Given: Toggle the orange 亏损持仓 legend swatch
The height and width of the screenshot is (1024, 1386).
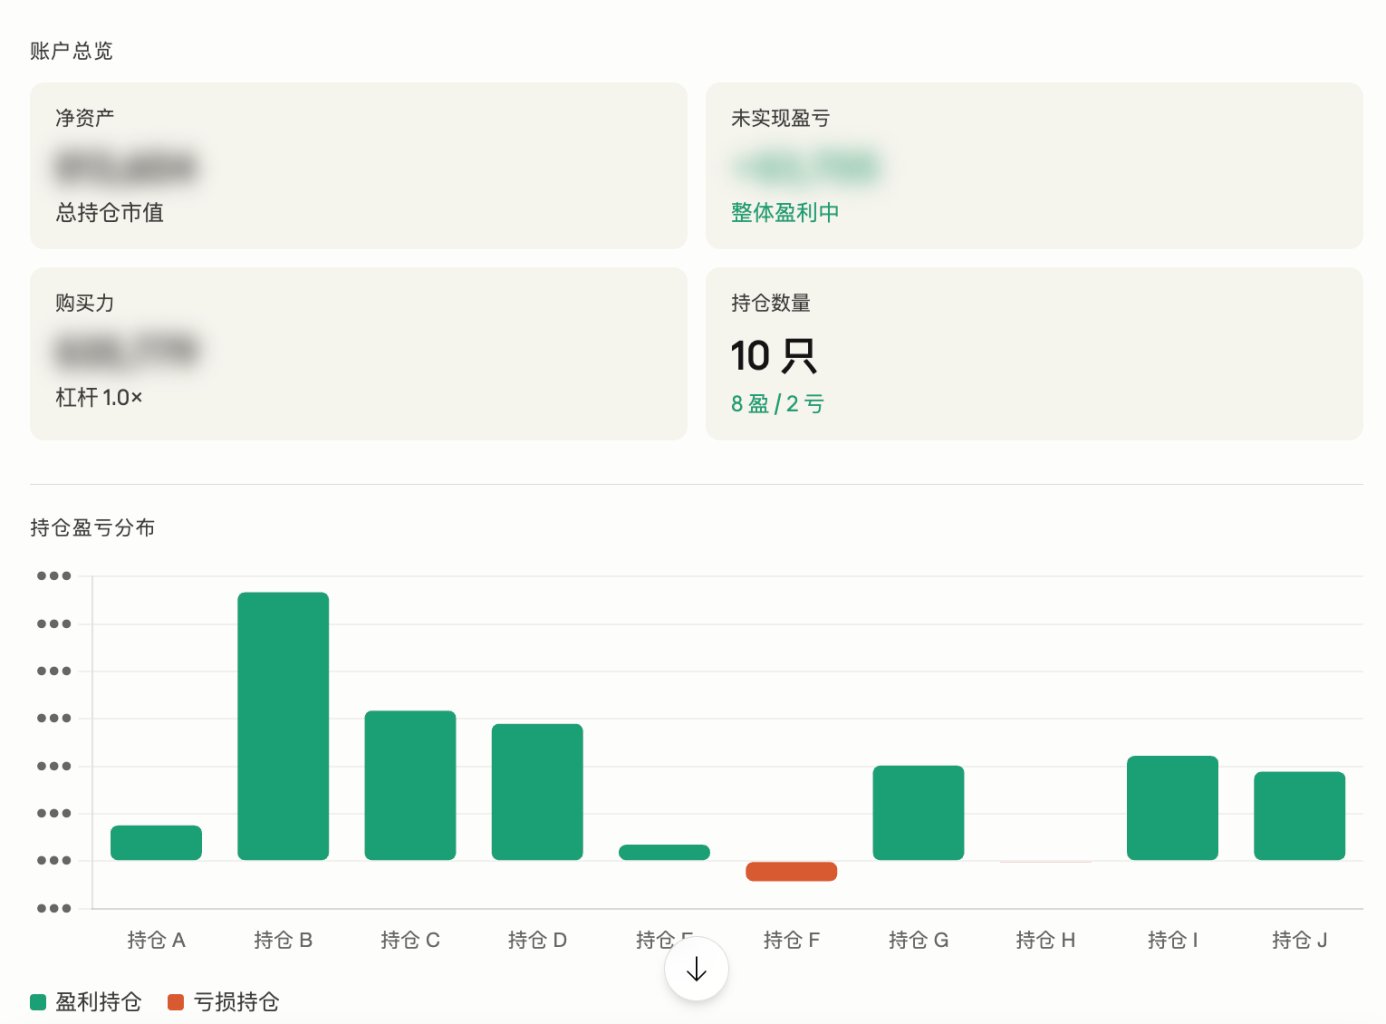Looking at the screenshot, I should [176, 1002].
